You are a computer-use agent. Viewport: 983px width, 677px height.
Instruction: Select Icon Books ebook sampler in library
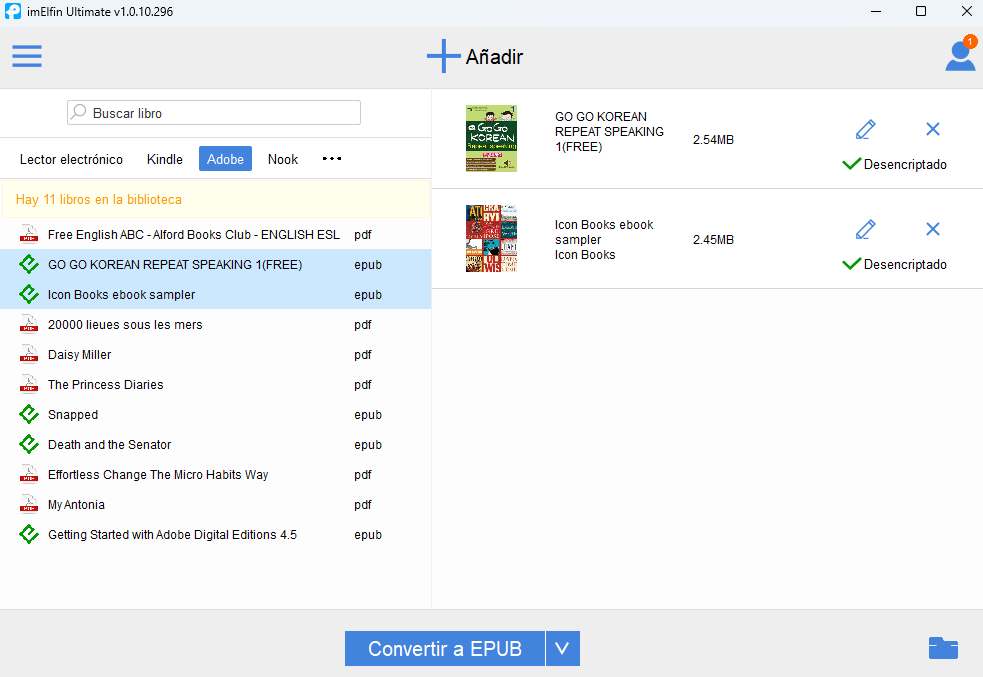216,295
